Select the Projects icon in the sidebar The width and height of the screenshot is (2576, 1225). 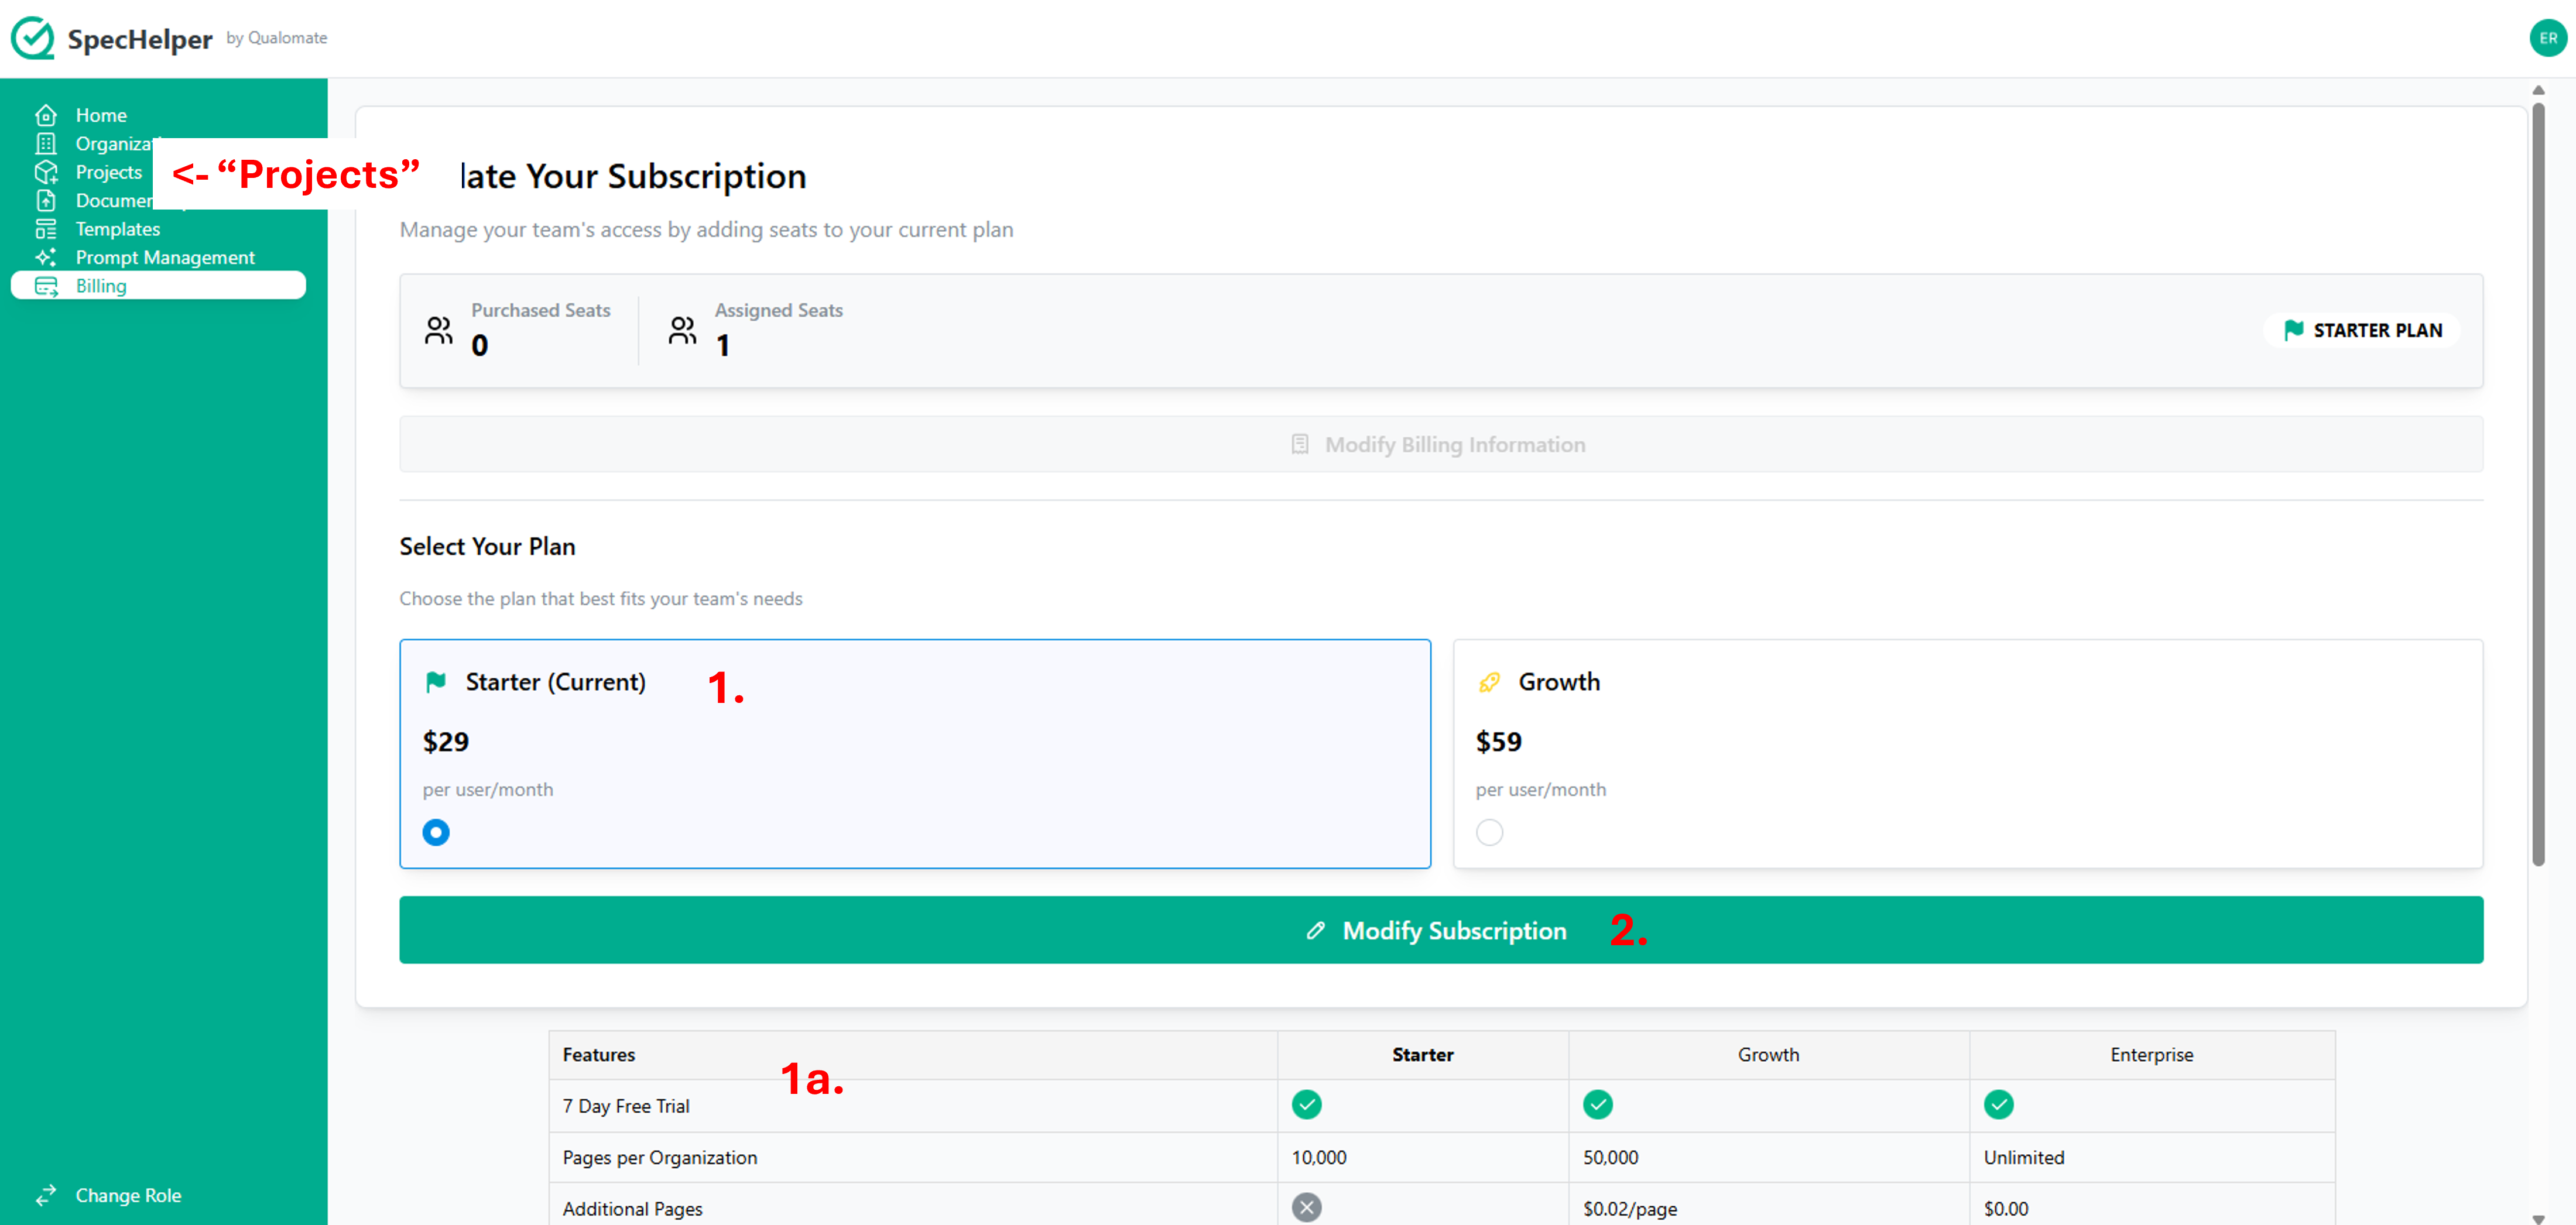point(47,172)
